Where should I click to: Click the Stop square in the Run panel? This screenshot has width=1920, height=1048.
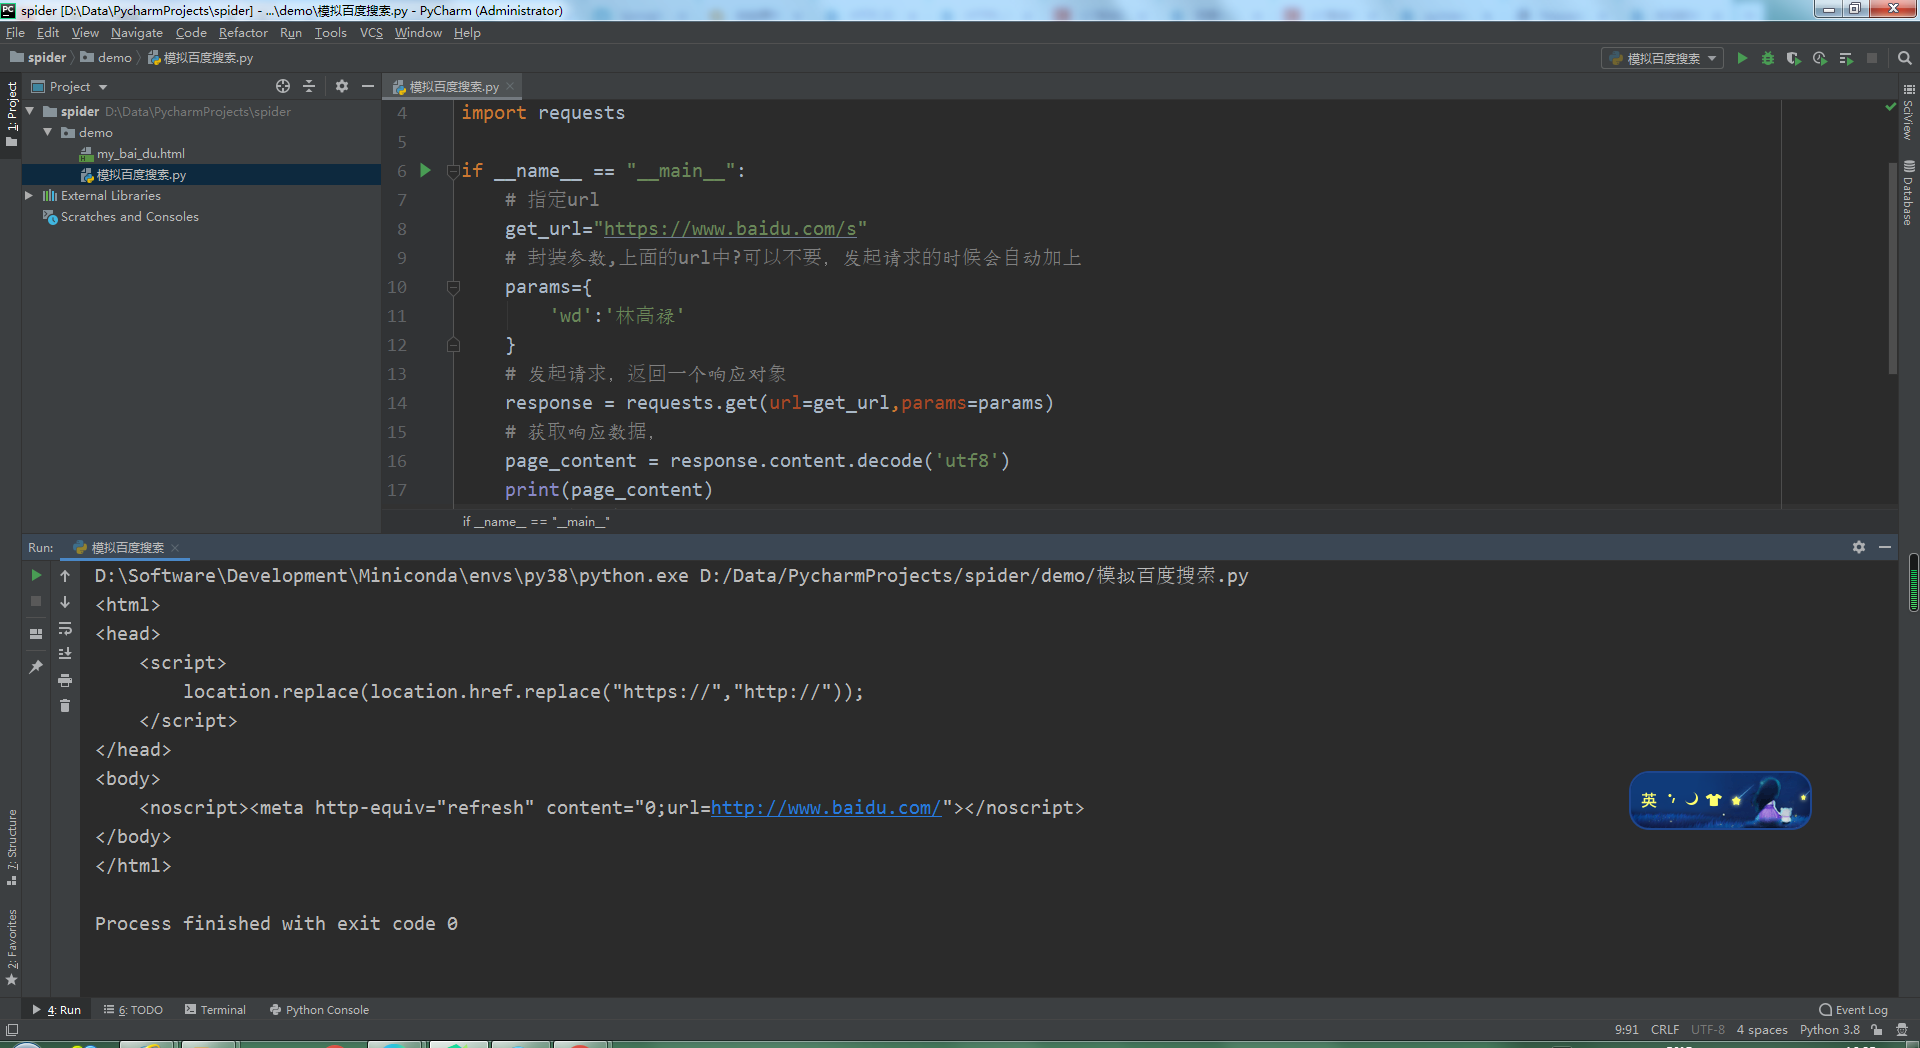click(x=36, y=601)
